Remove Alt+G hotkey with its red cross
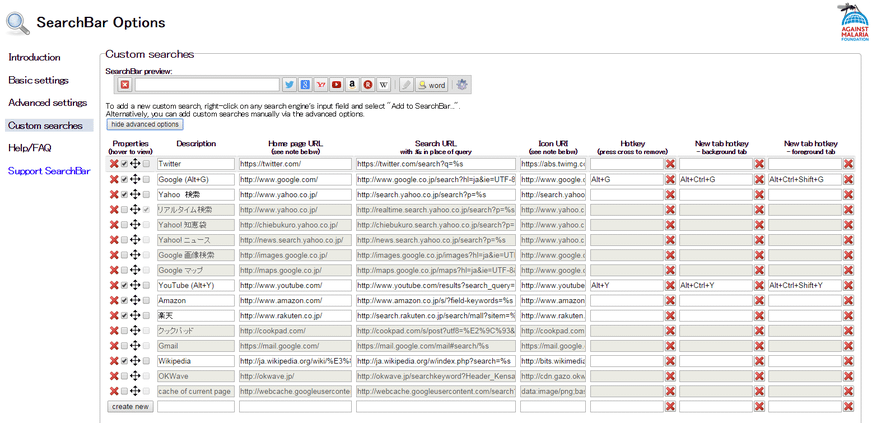This screenshot has width=872, height=423. pos(670,179)
